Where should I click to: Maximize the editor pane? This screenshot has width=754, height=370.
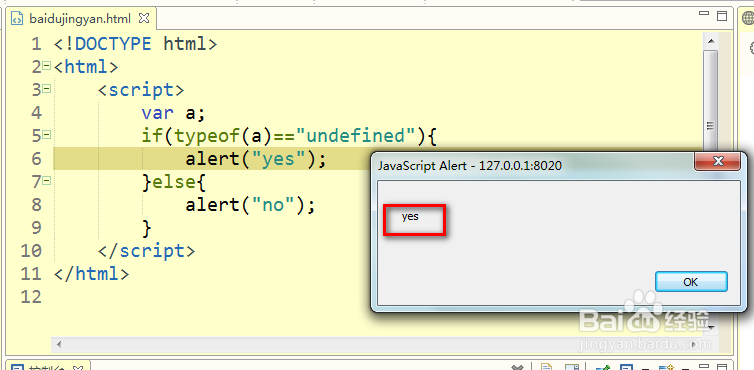722,16
